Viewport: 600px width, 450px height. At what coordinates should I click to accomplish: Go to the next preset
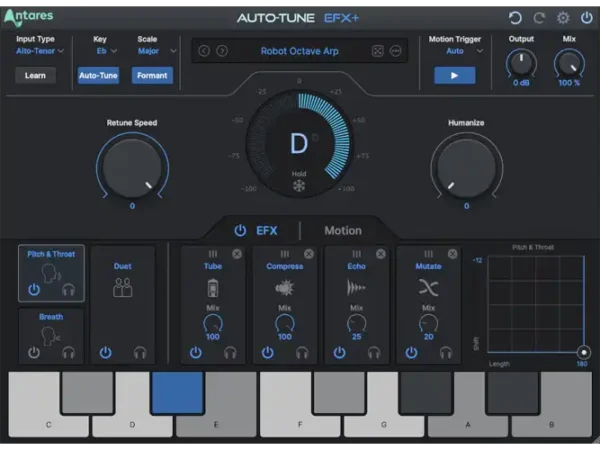coord(222,51)
